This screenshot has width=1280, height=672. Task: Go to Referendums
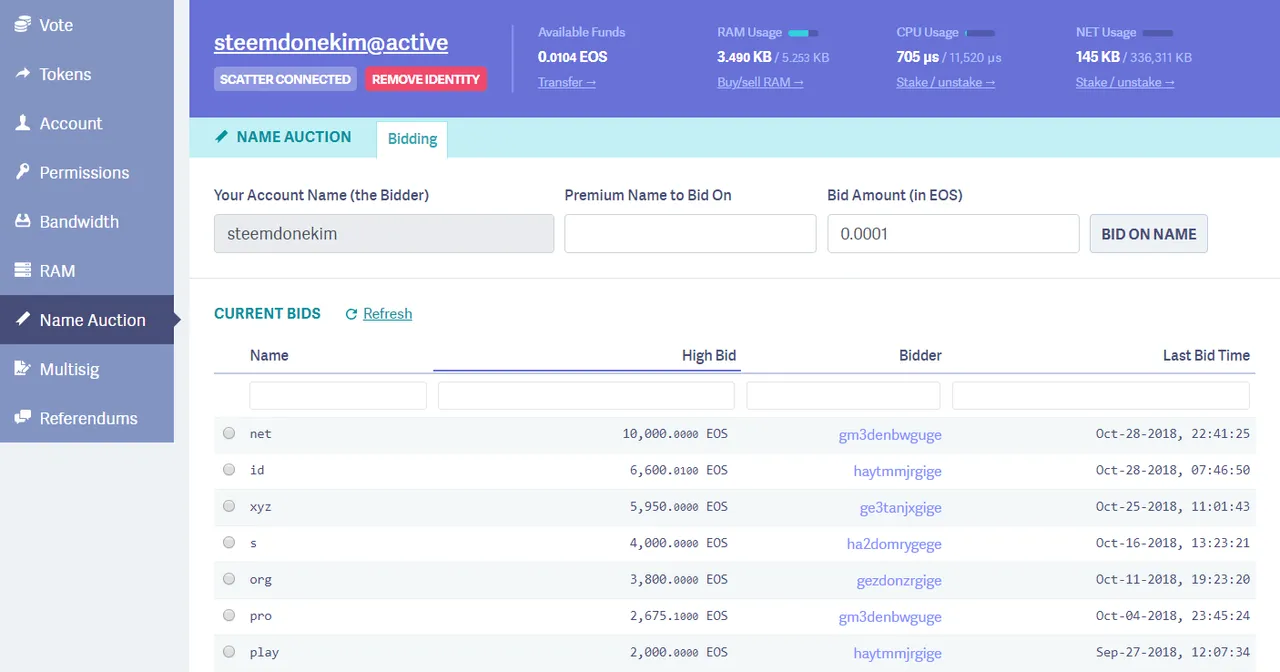87,418
